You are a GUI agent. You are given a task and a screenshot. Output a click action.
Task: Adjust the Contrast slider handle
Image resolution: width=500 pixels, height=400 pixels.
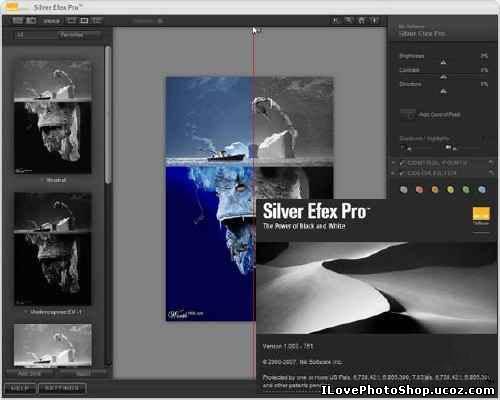443,77
